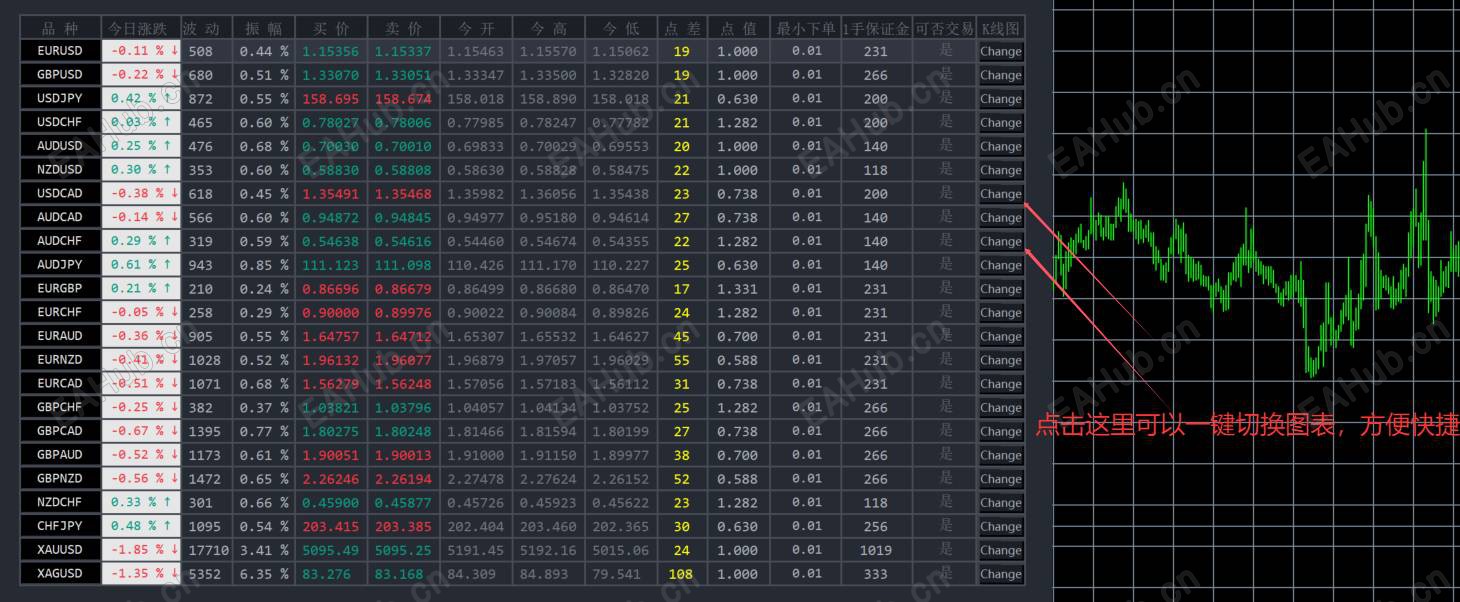
Task: Click bid price 5095.49 for XAUUSD
Action: click(x=331, y=550)
